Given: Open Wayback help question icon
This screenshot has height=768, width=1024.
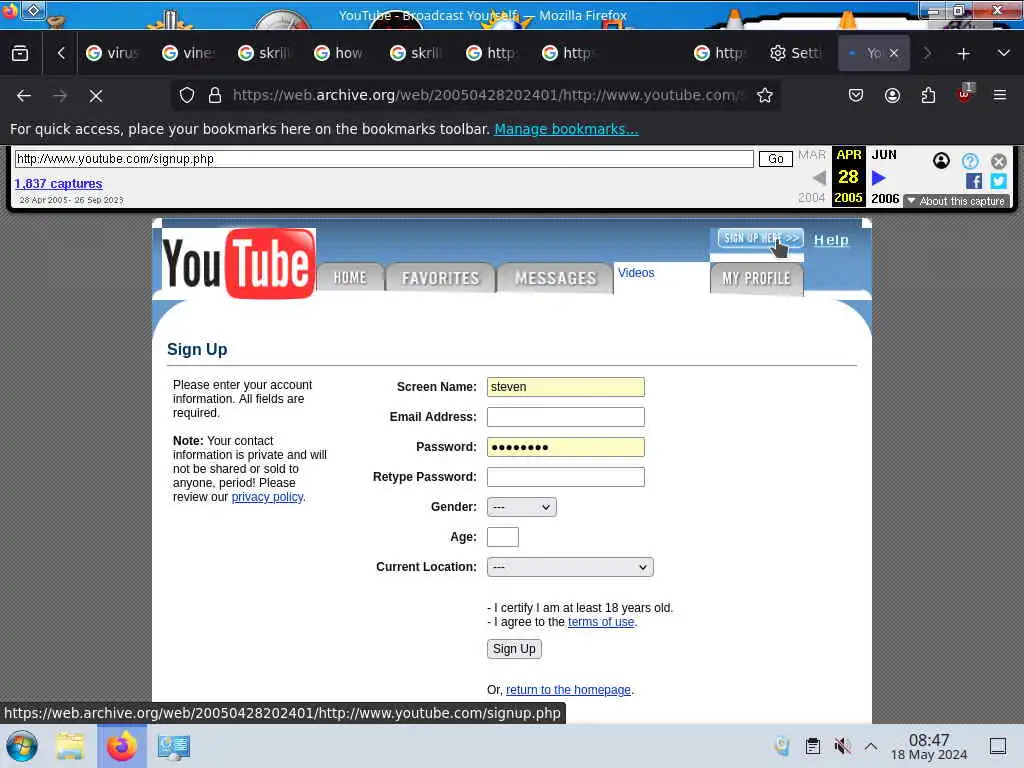Looking at the screenshot, I should (970, 161).
